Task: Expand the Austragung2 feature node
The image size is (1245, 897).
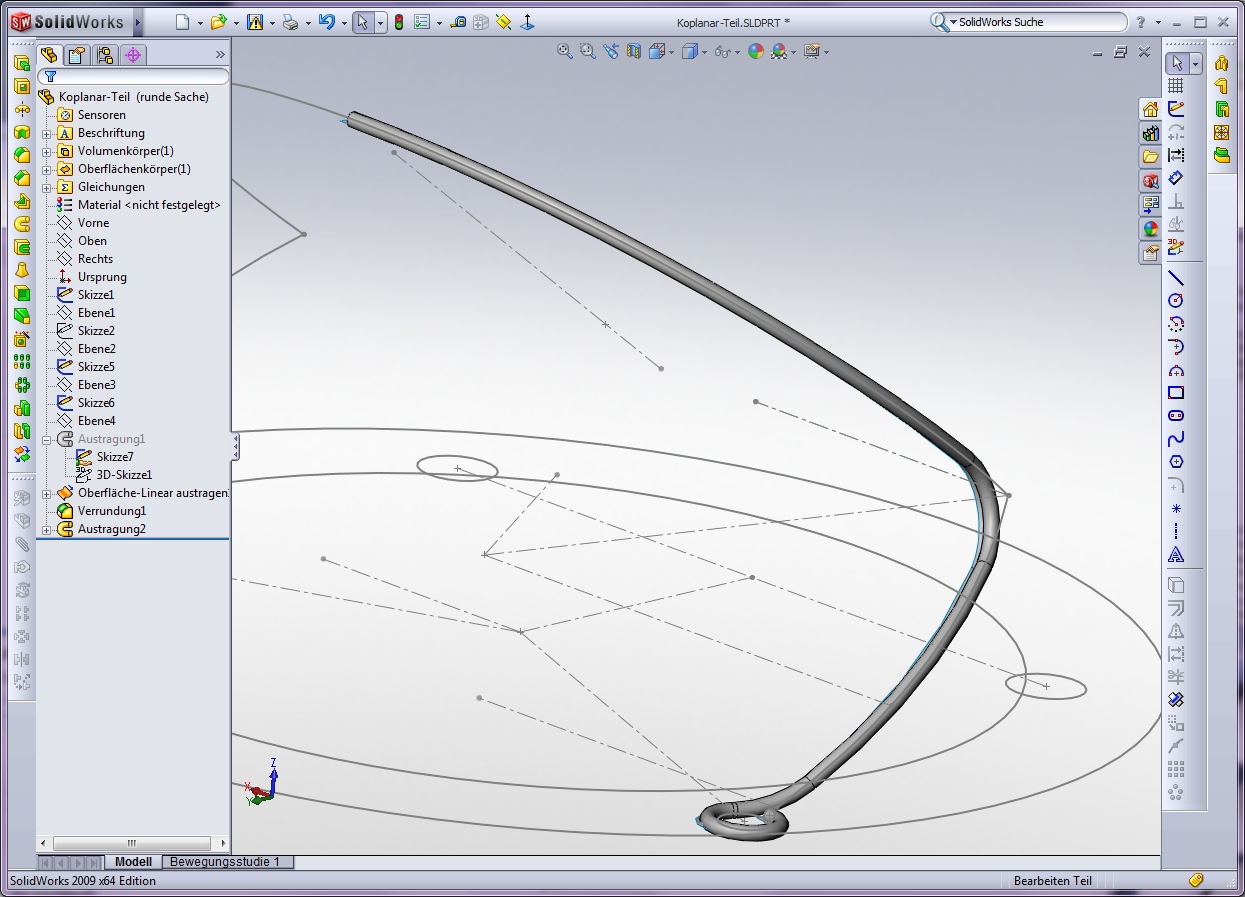Action: (46, 529)
